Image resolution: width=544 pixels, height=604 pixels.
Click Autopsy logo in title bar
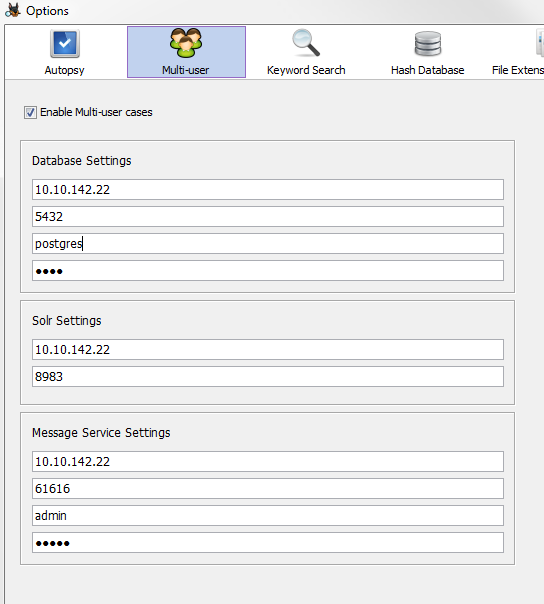click(x=13, y=10)
